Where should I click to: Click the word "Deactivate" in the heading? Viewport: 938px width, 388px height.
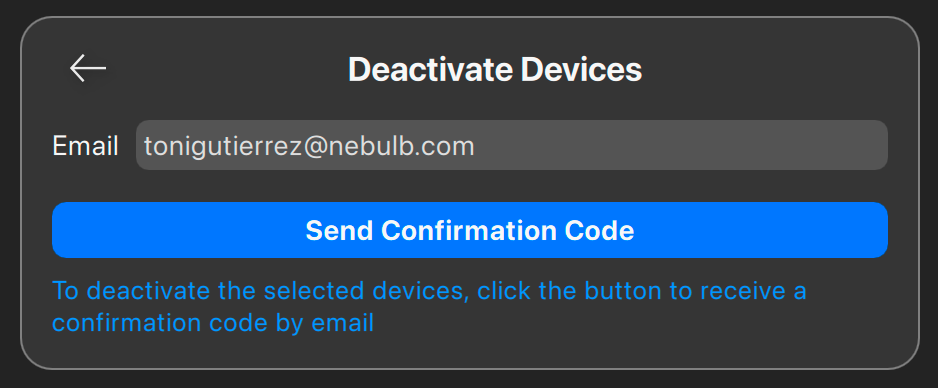click(431, 69)
